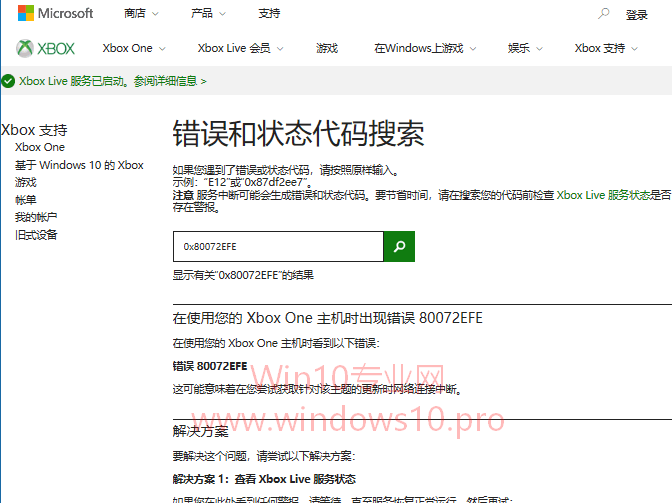Click the Microsoft logo

55,13
